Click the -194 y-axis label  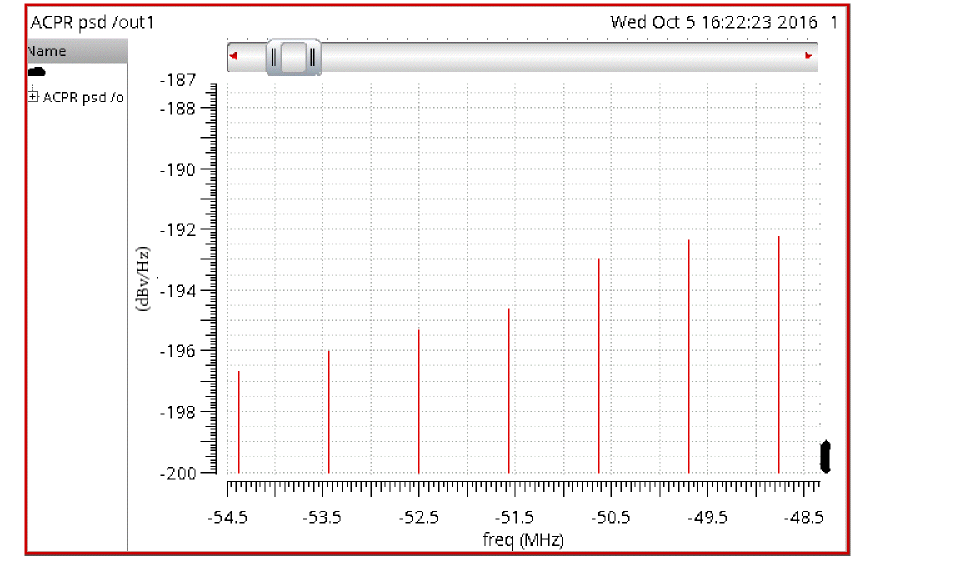pyautogui.click(x=178, y=291)
